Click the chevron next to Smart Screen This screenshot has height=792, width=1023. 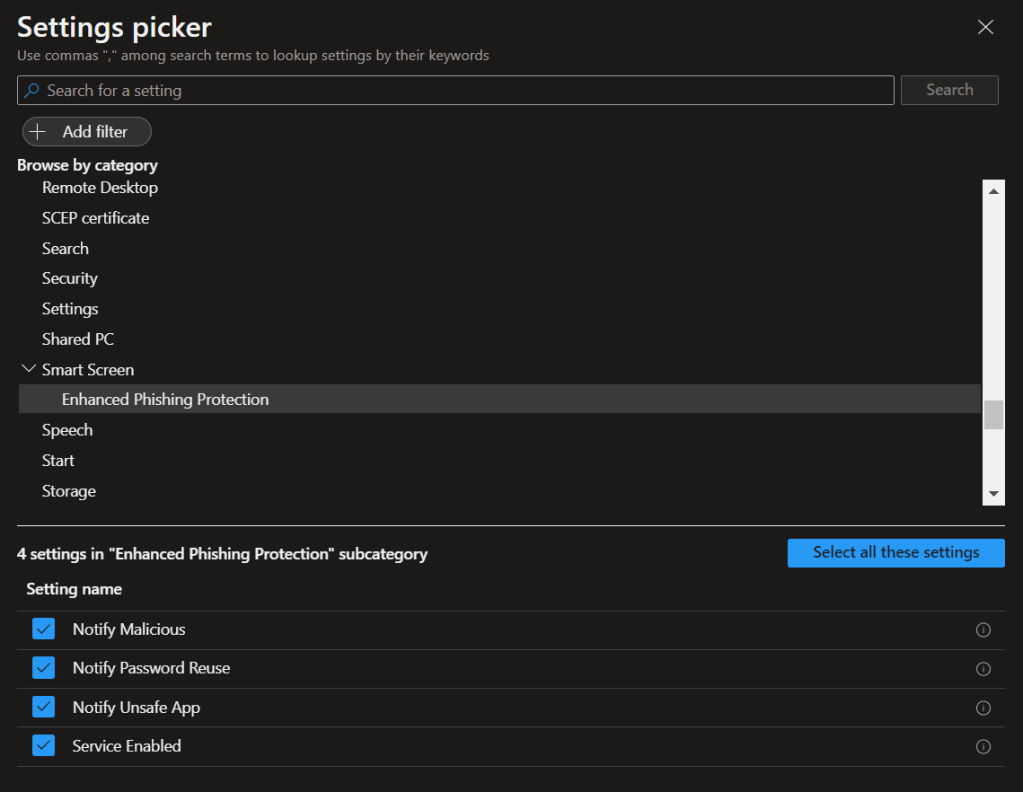28,368
